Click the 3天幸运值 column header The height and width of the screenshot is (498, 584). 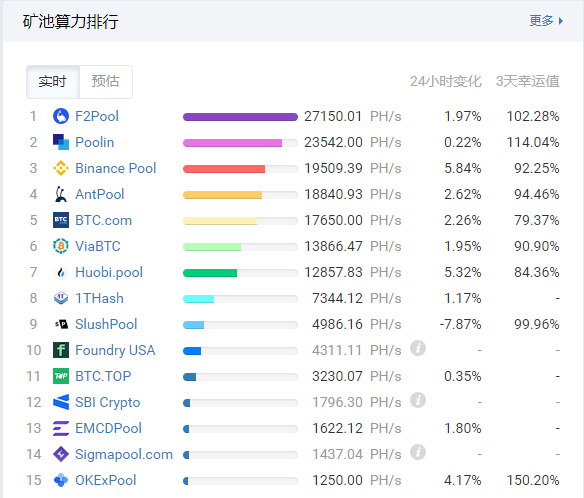[x=527, y=81]
